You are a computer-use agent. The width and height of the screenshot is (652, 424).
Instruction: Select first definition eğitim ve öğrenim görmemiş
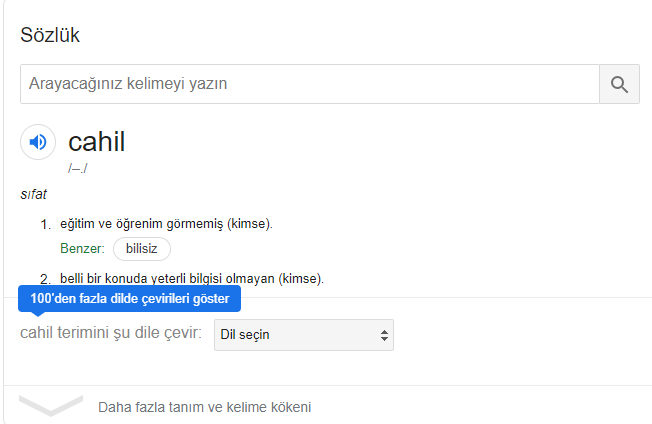click(x=166, y=223)
